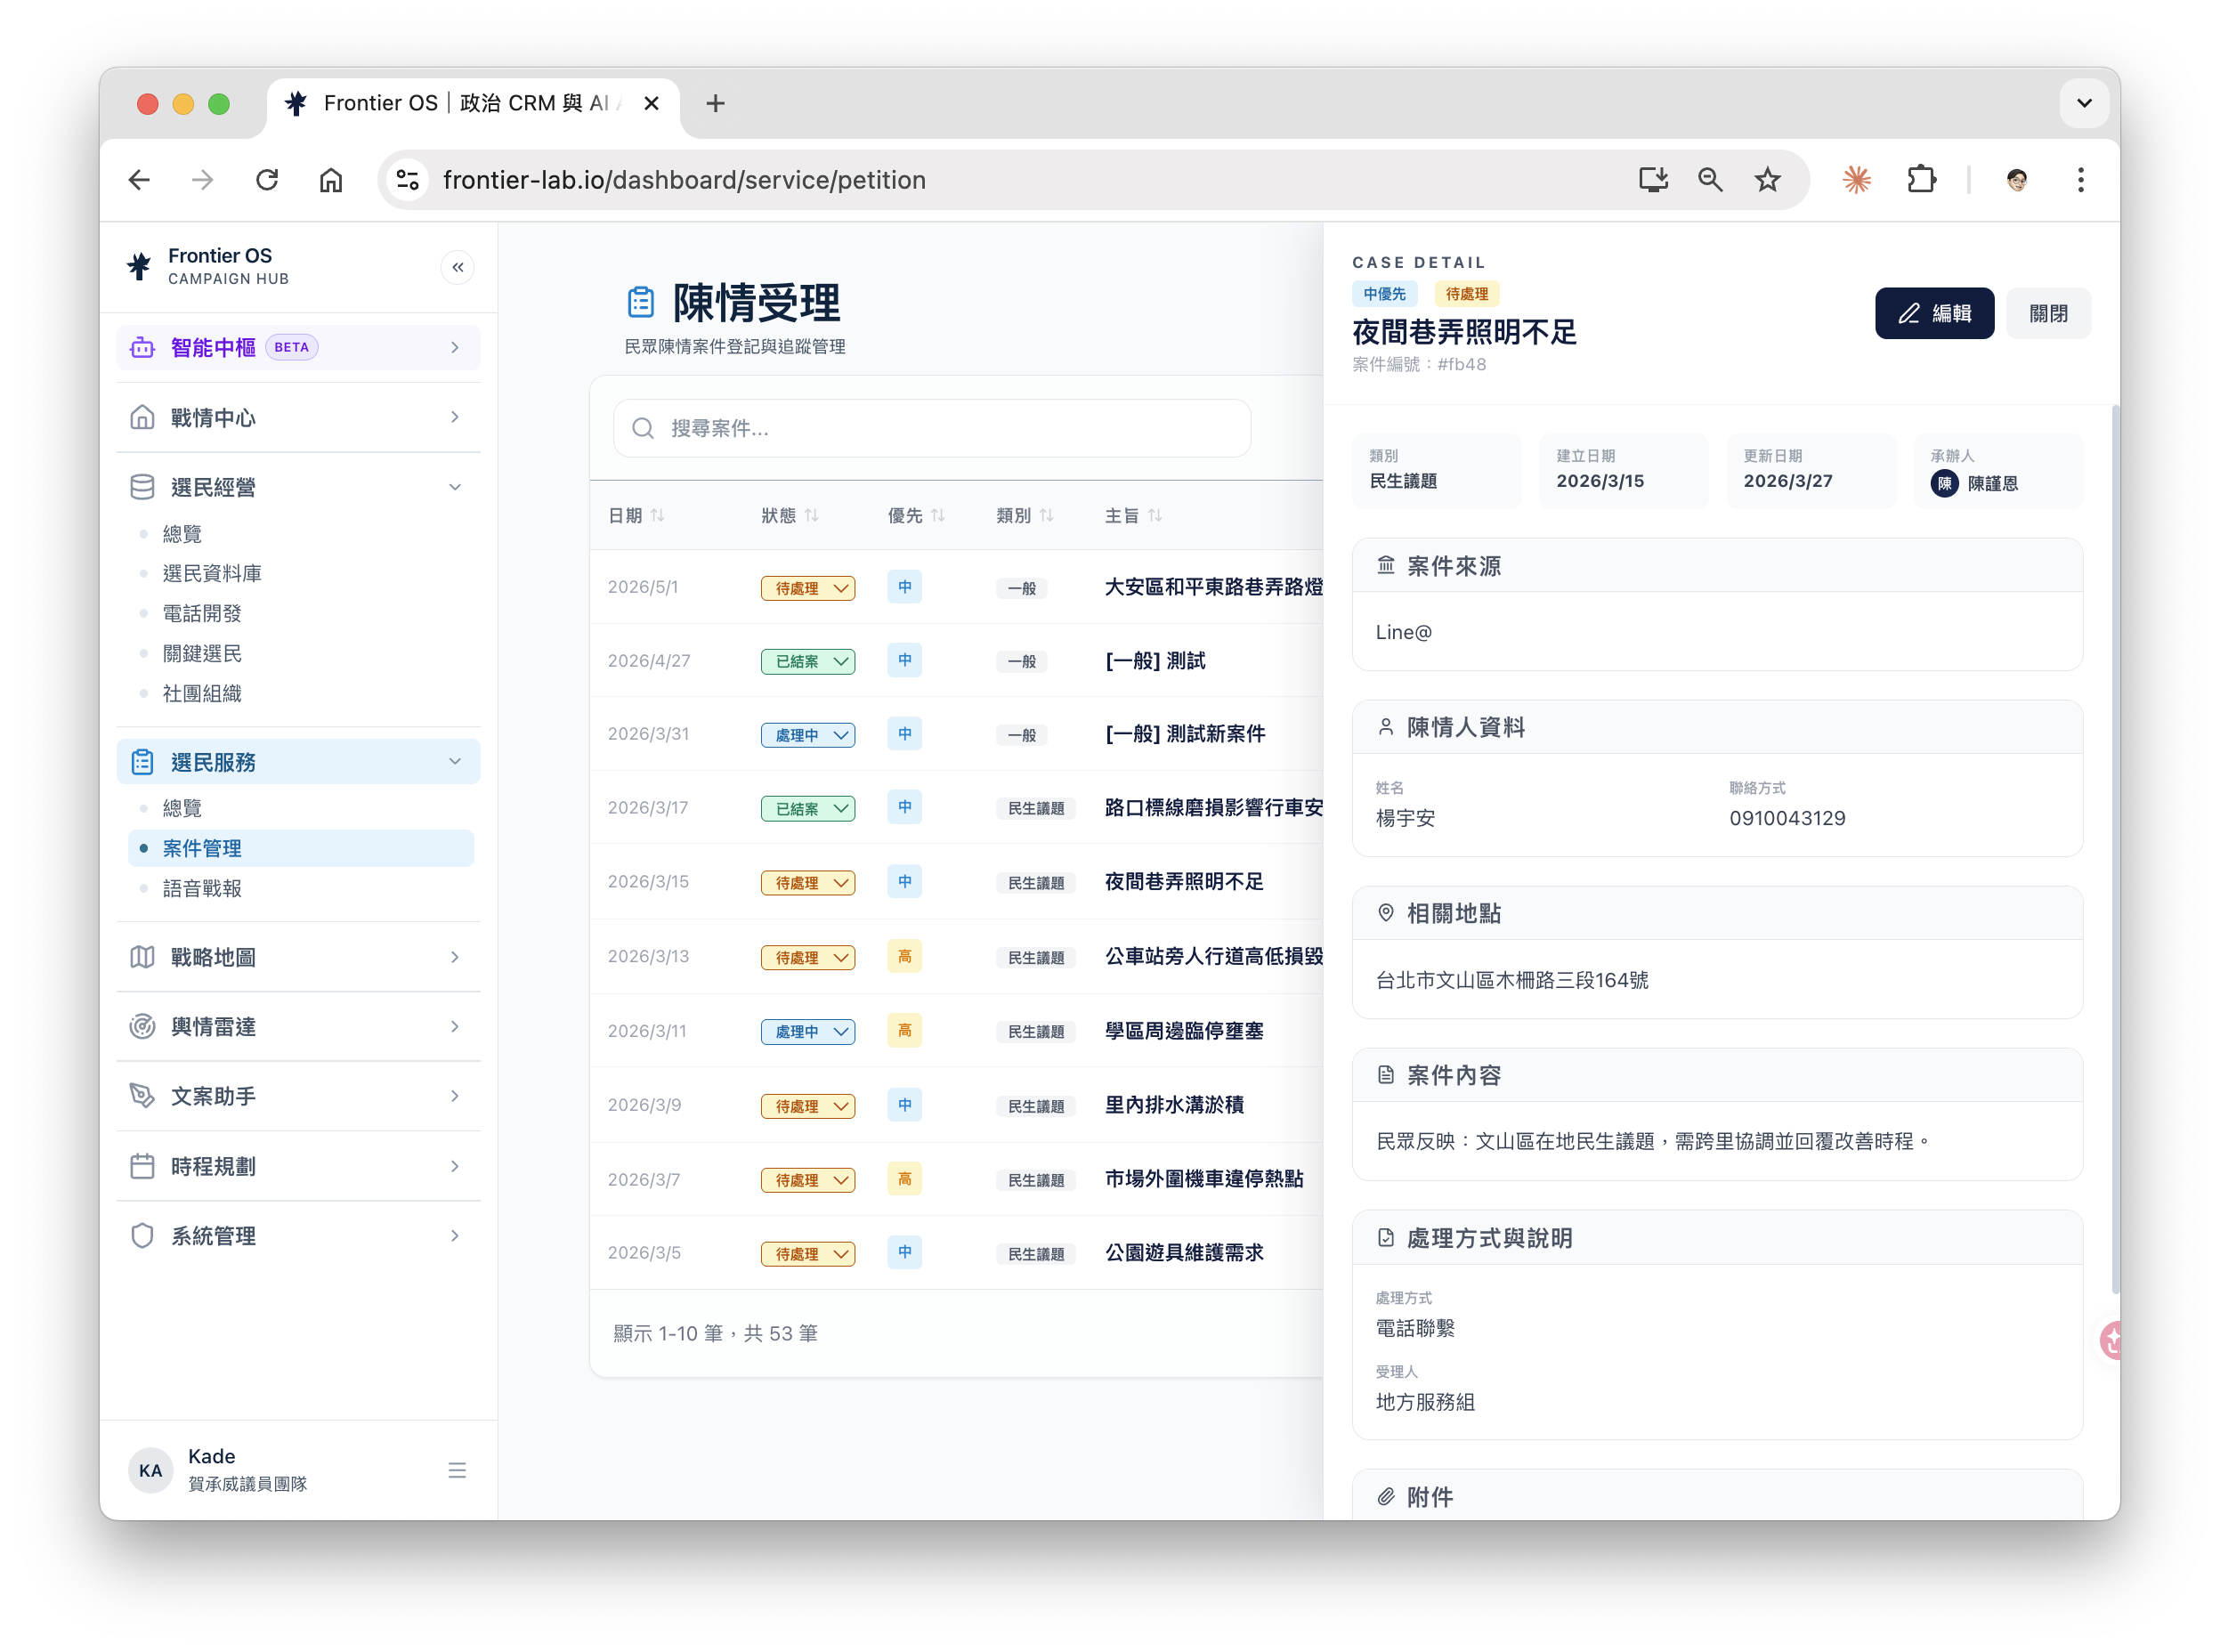Open 電話開發 in sidebar

click(x=202, y=613)
